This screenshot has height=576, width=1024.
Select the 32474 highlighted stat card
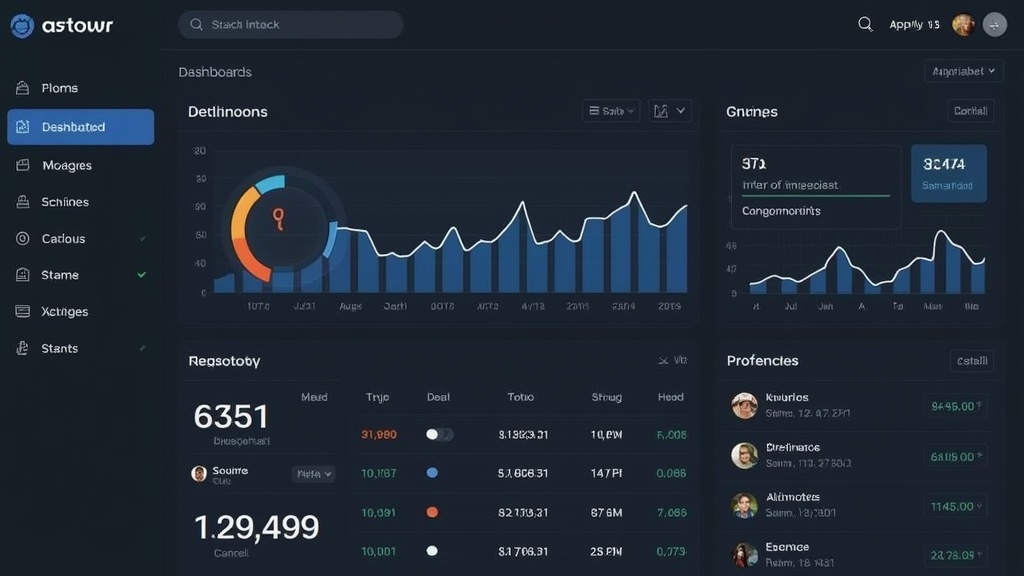pos(948,174)
